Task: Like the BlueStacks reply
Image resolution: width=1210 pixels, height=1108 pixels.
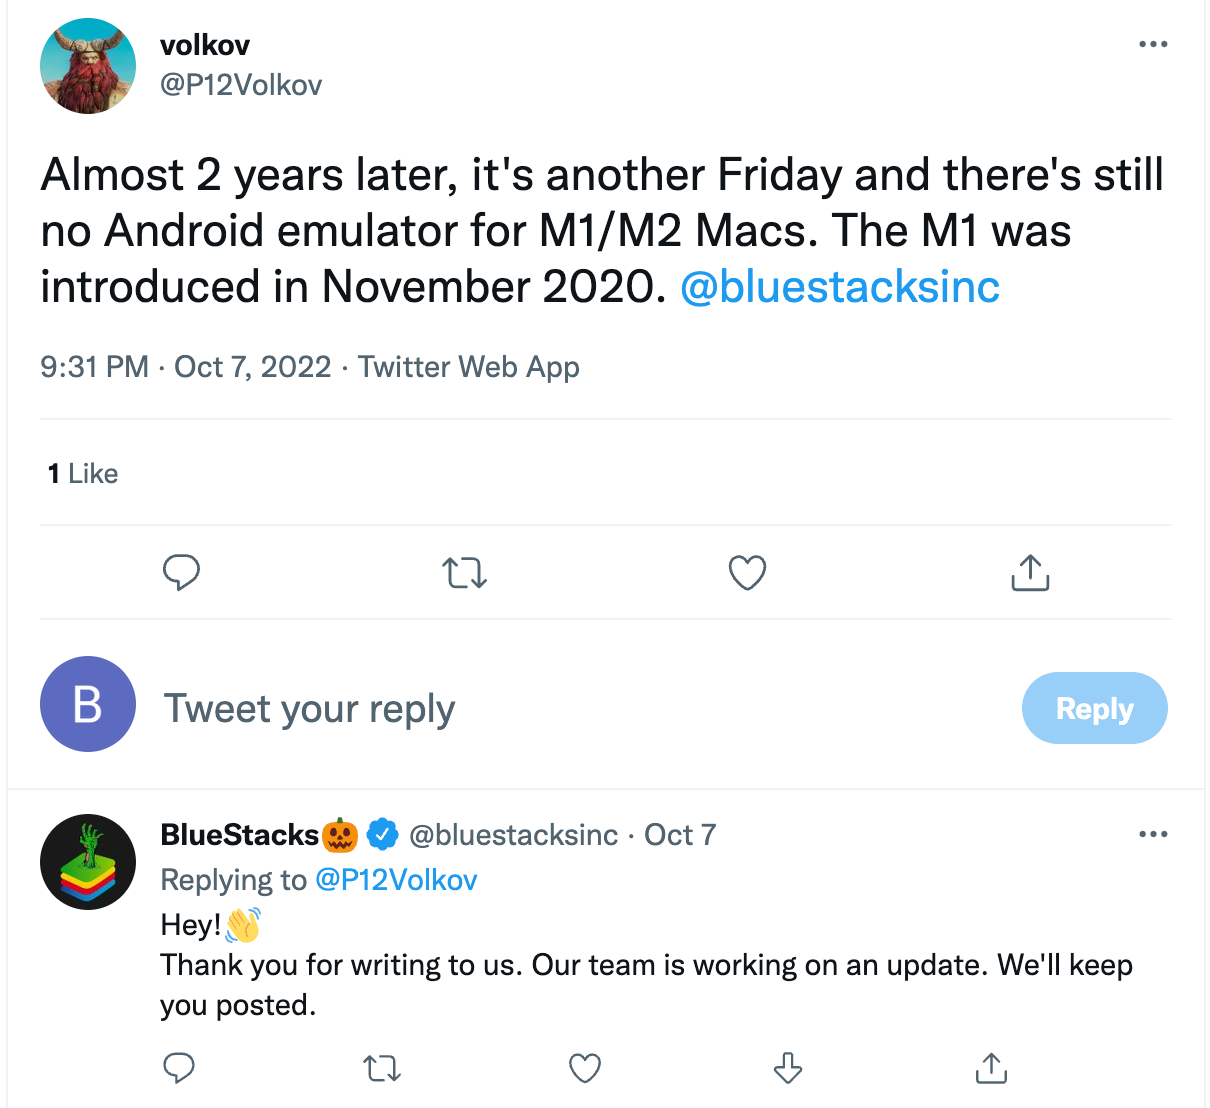Action: click(x=584, y=1068)
